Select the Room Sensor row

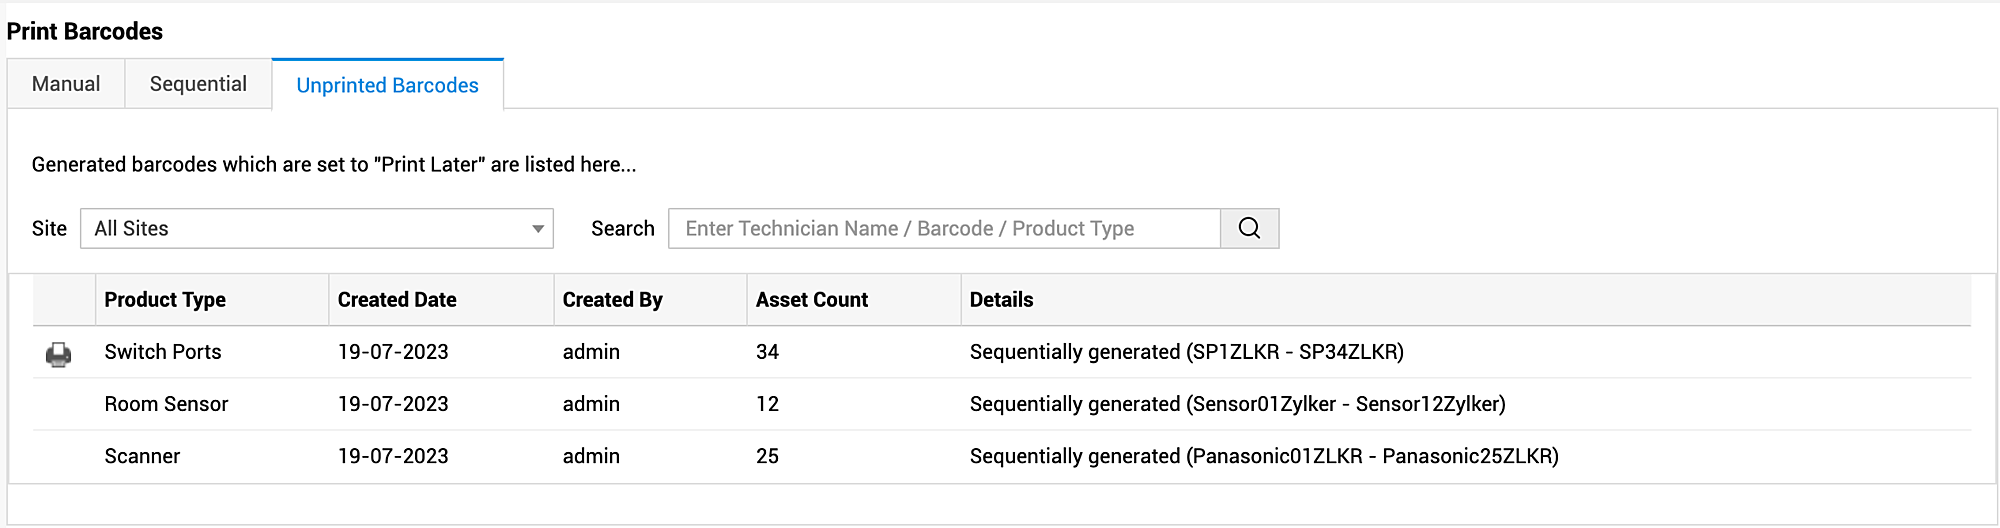(x=166, y=404)
